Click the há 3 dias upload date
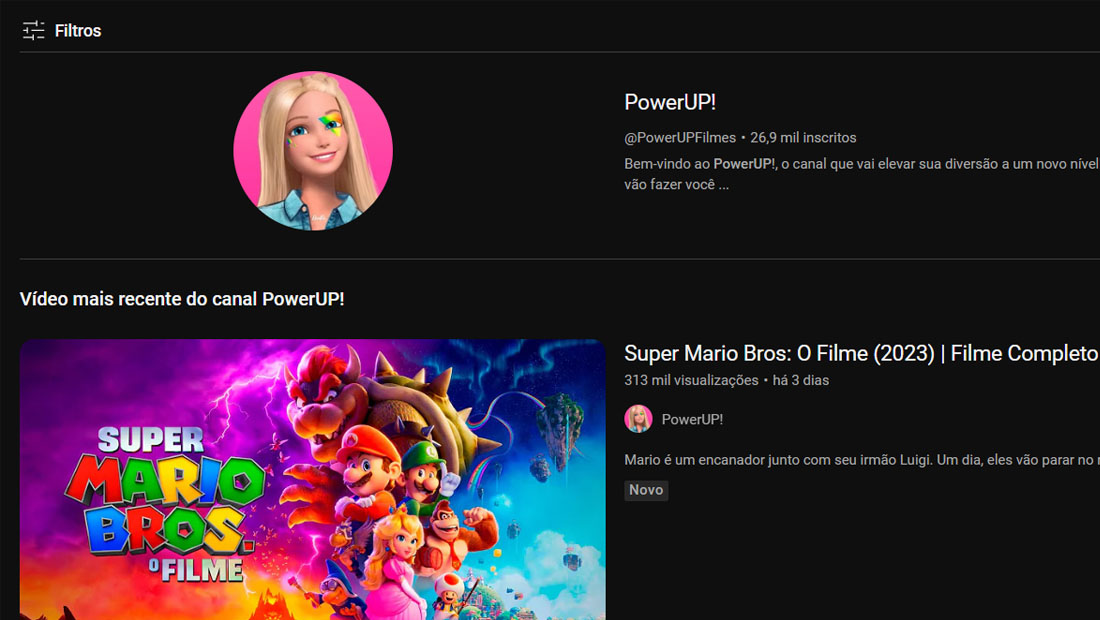 tap(800, 380)
